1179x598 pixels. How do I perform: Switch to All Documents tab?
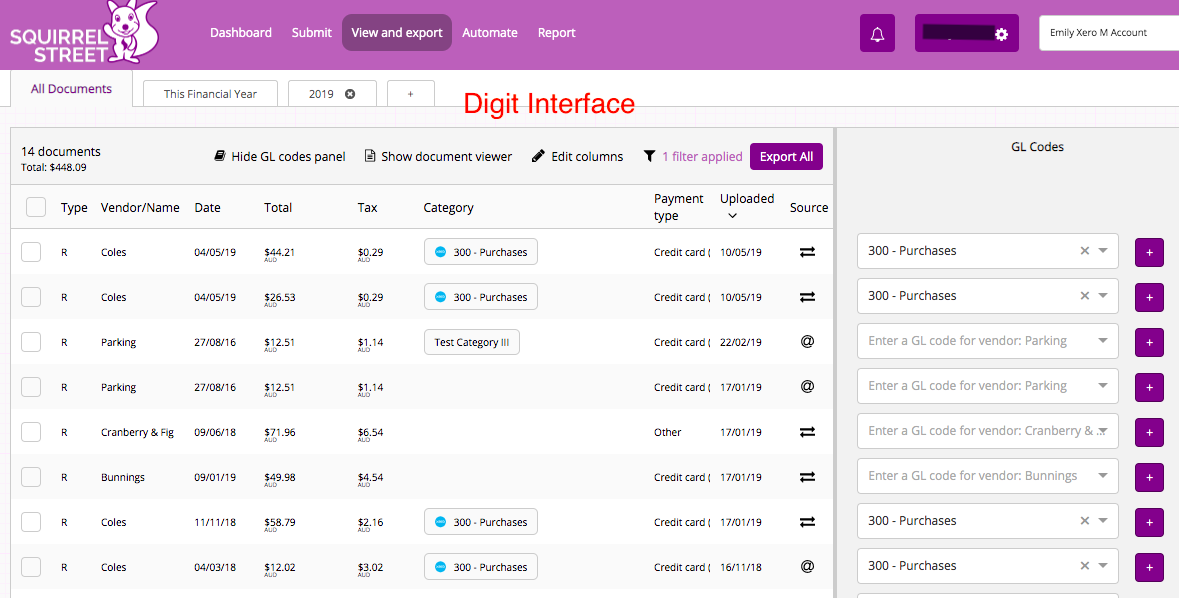[71, 89]
